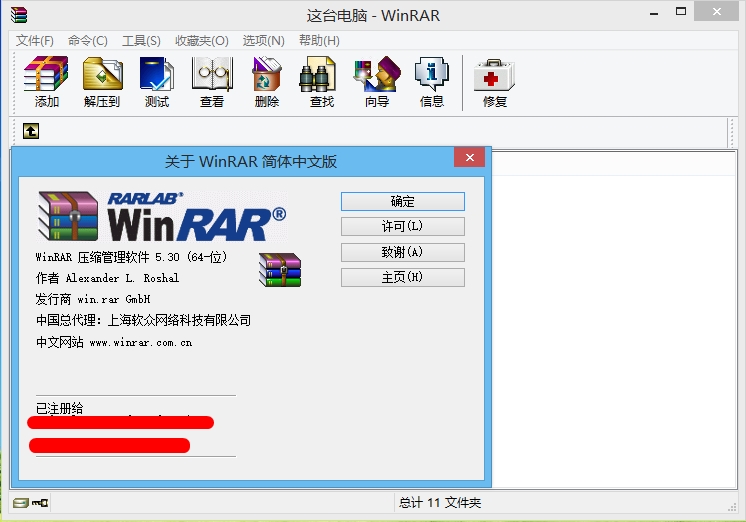Image resolution: width=746 pixels, height=522 pixels.
Task: Maximize the main WinRAR window
Action: click(681, 12)
